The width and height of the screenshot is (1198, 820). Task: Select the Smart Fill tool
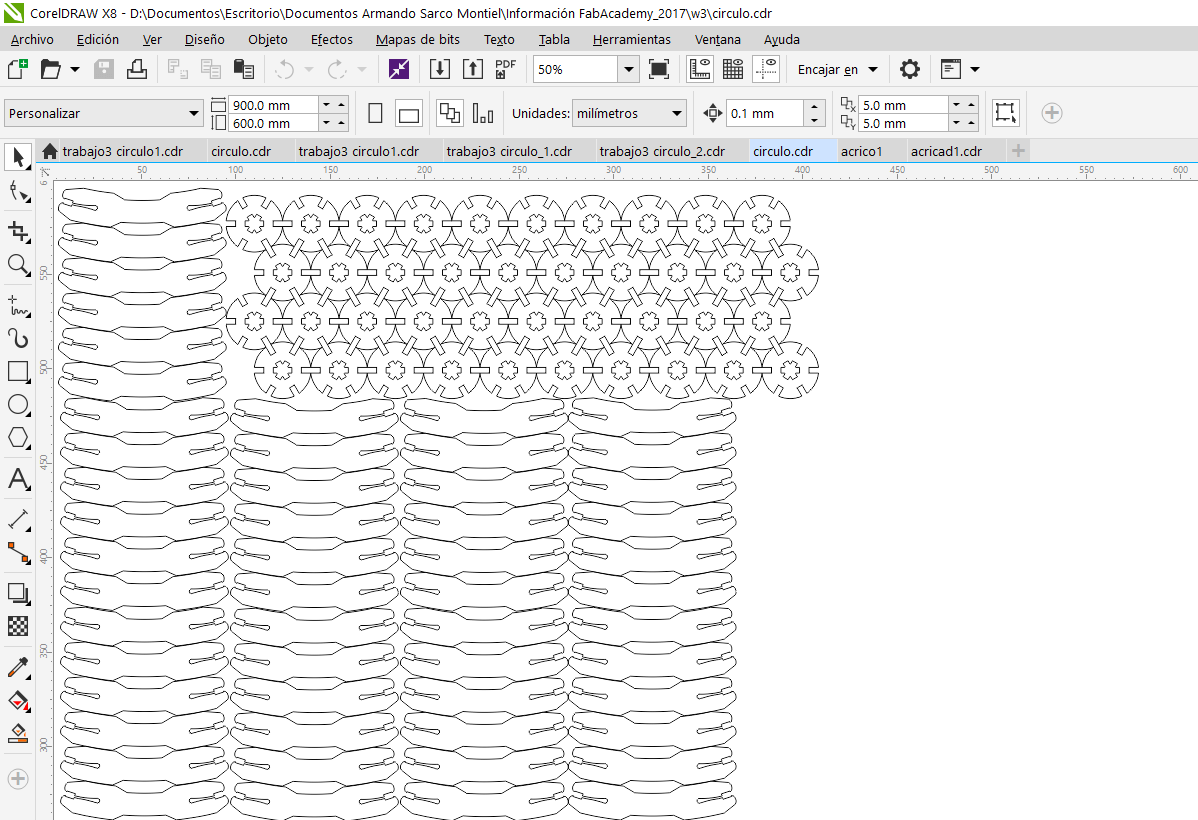click(18, 734)
